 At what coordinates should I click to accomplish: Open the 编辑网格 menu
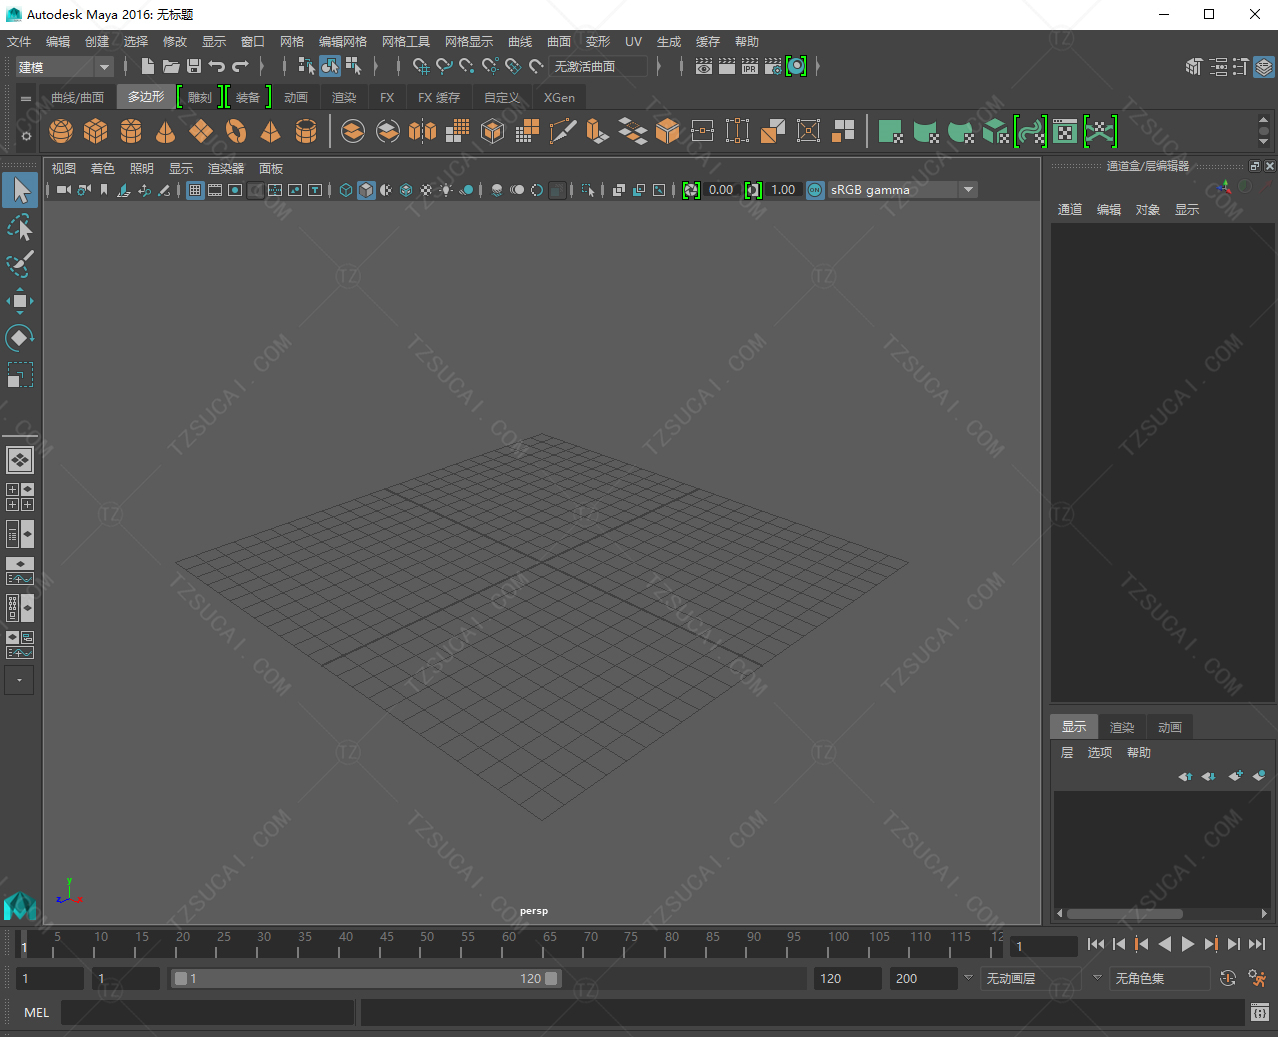[342, 42]
